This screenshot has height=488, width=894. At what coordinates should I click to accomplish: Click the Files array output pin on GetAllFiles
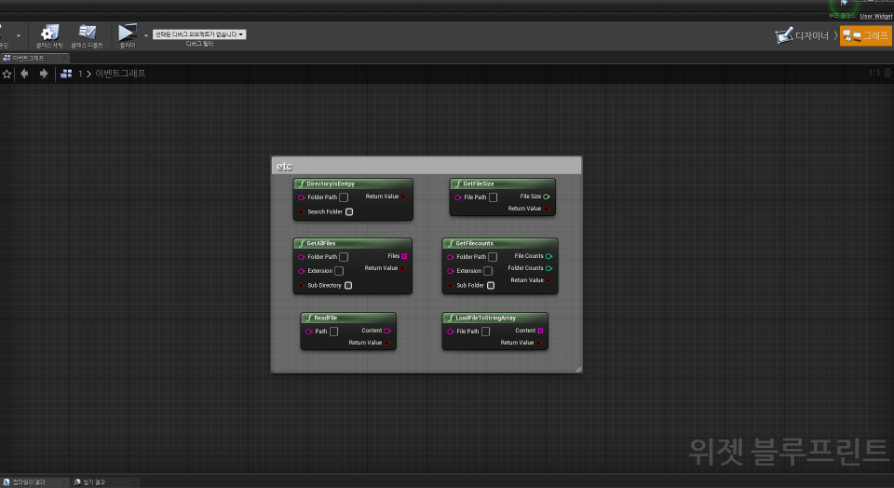404,256
